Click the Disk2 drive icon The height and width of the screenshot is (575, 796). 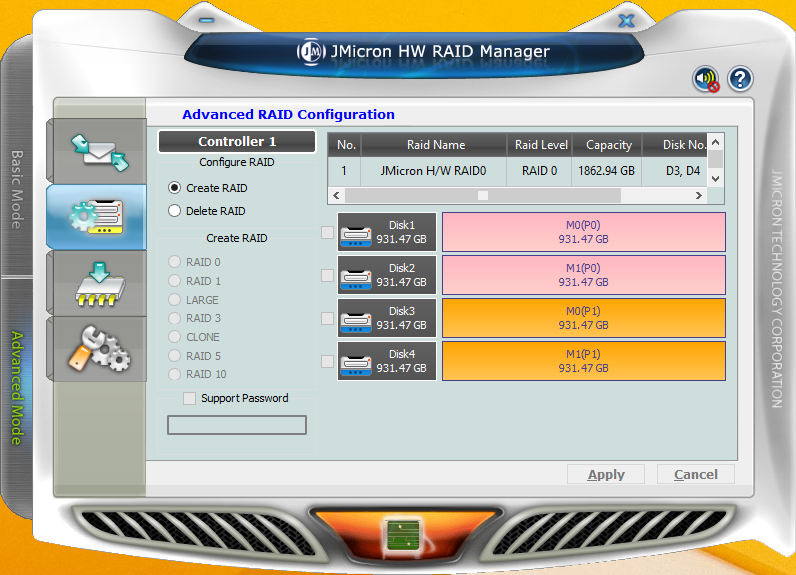click(x=356, y=279)
